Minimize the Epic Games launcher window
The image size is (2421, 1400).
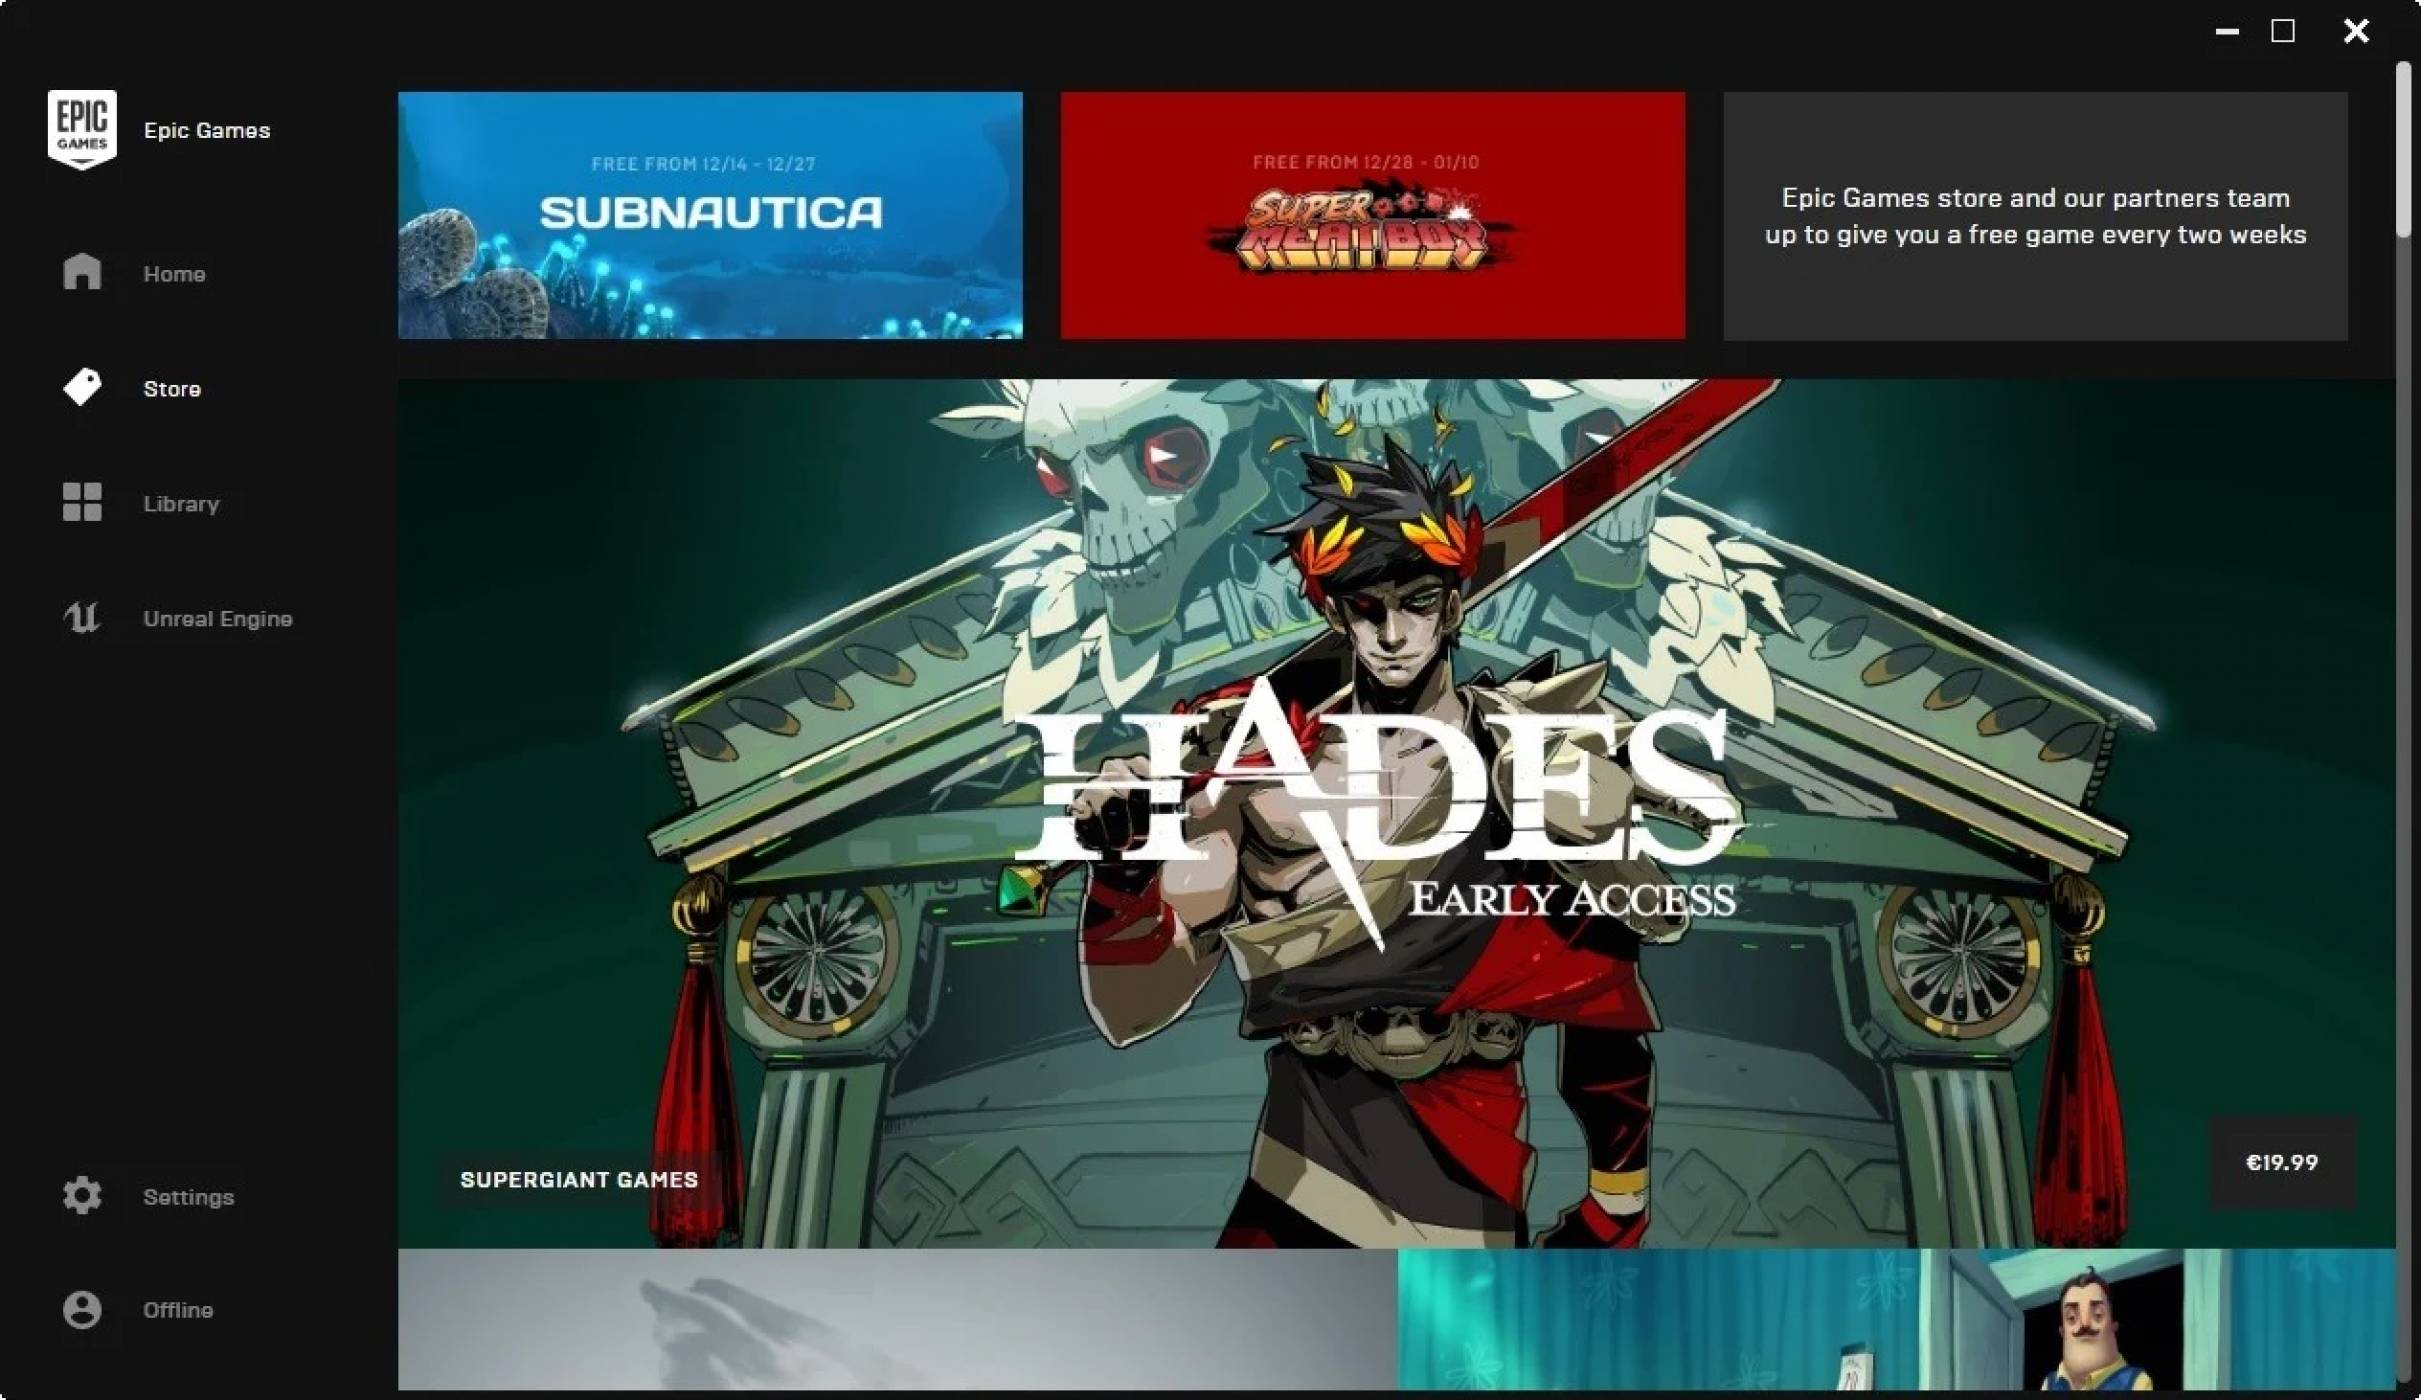click(x=2227, y=32)
